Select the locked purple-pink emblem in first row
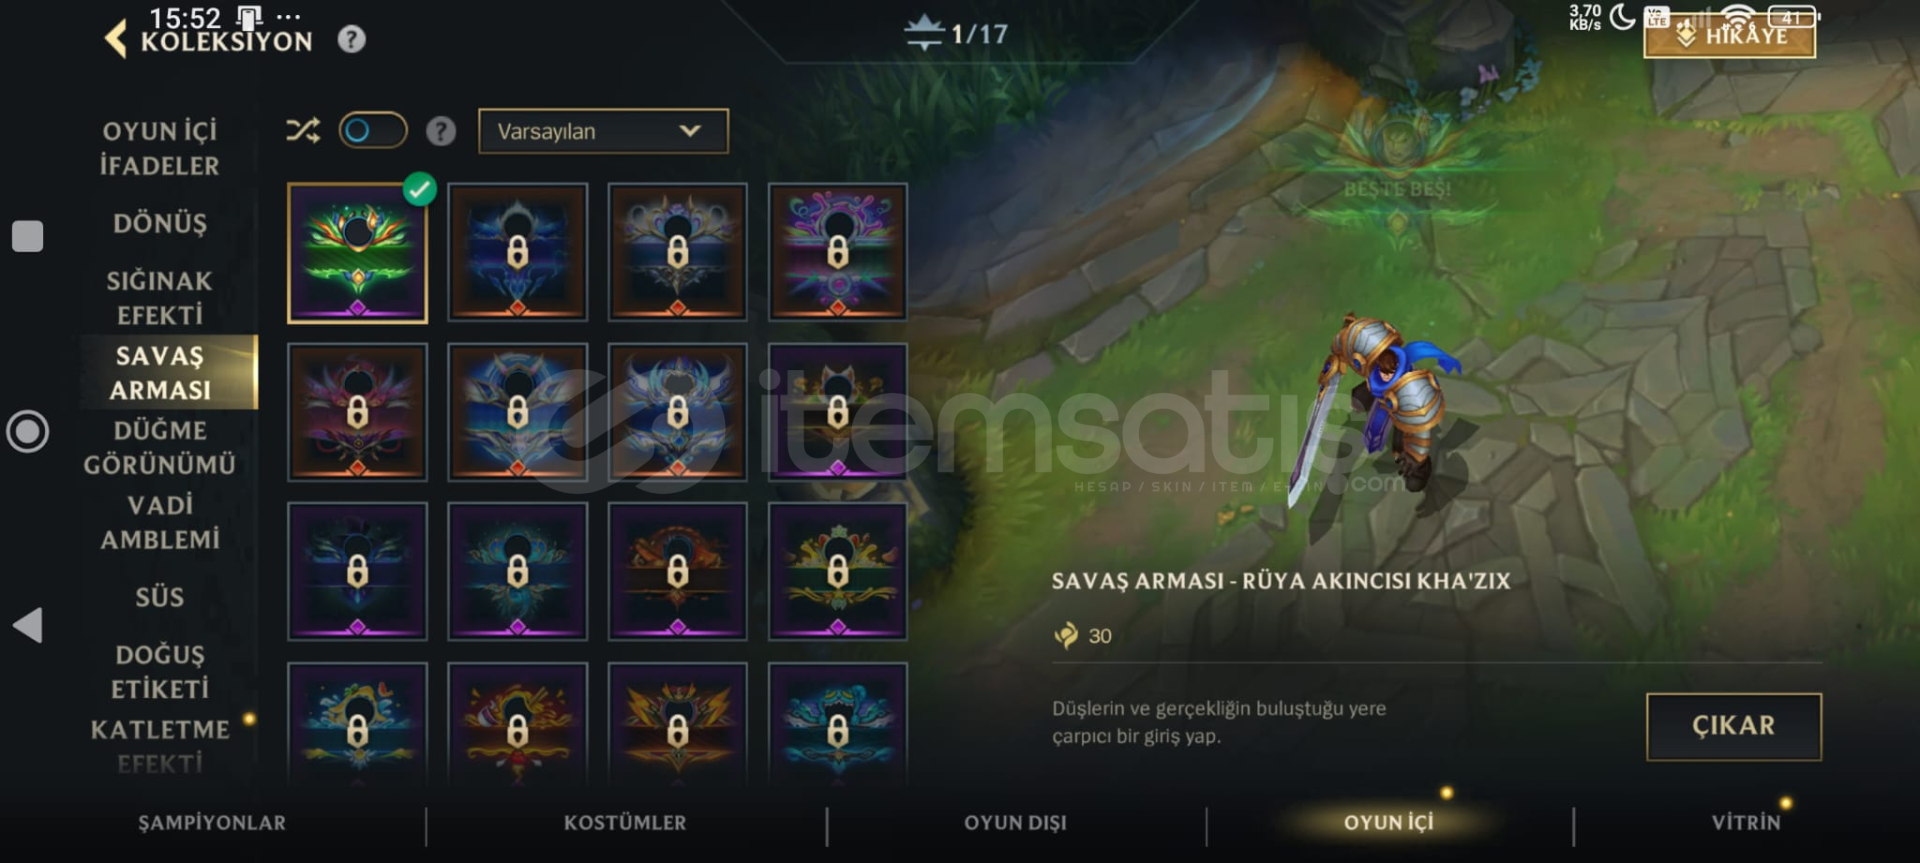 click(837, 253)
